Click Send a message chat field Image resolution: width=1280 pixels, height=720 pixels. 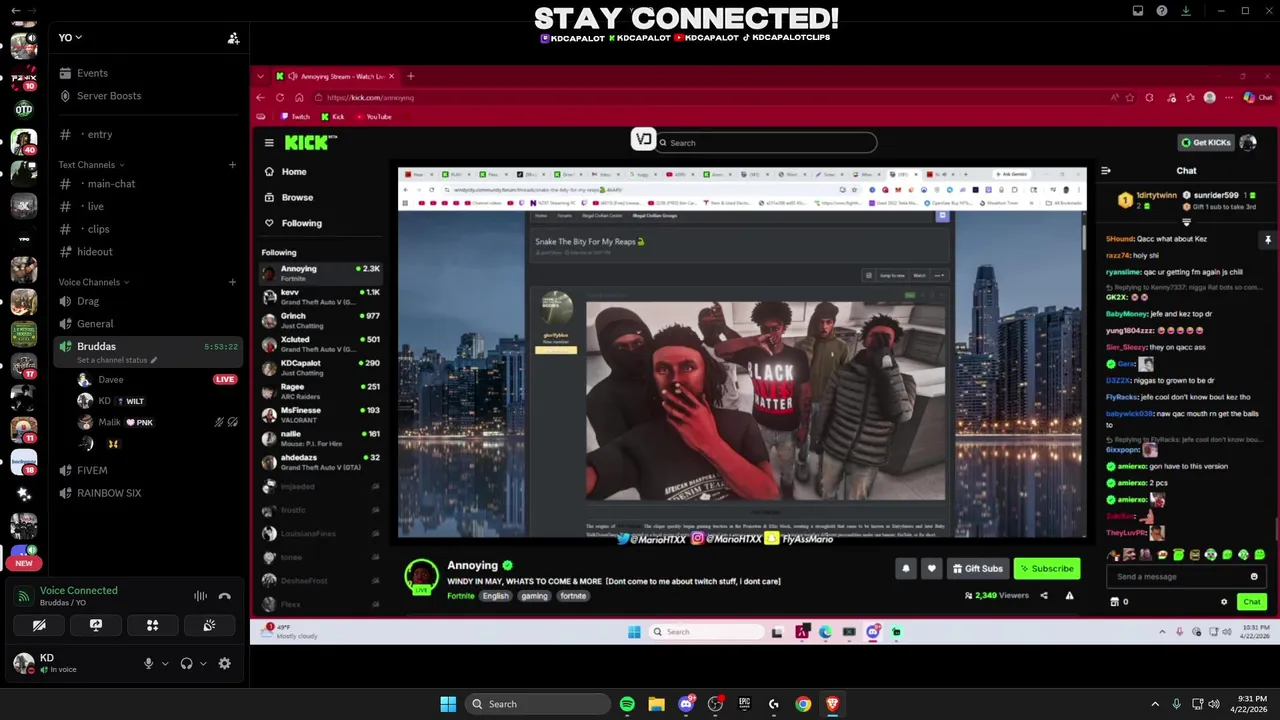[x=1185, y=577]
